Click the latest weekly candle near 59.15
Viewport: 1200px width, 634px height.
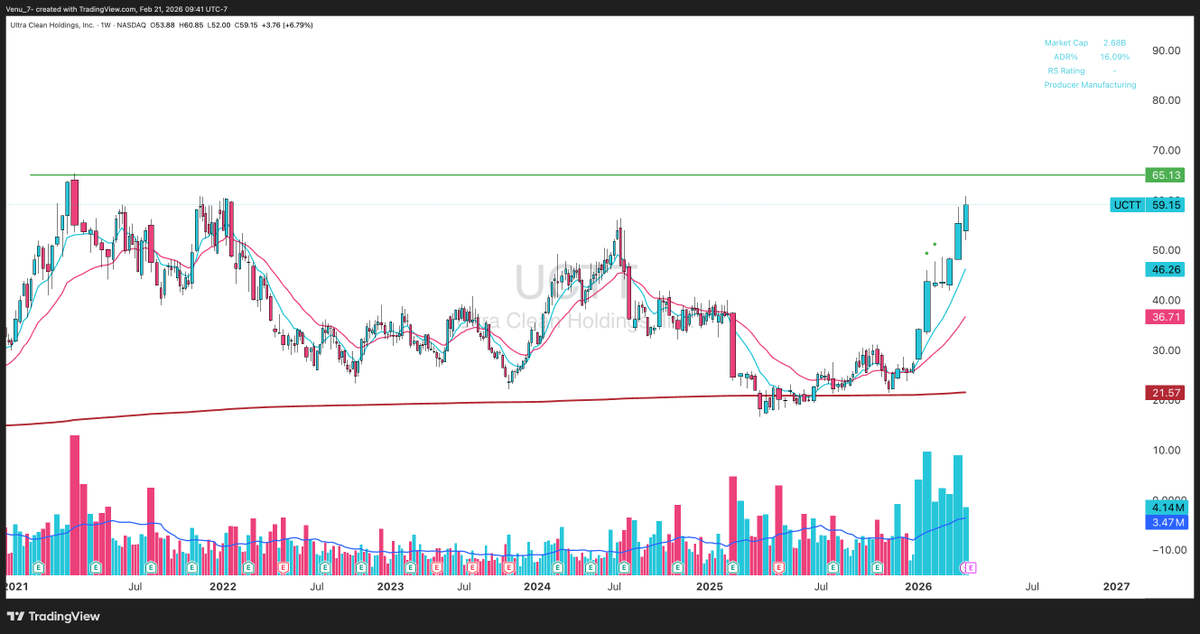pos(966,218)
